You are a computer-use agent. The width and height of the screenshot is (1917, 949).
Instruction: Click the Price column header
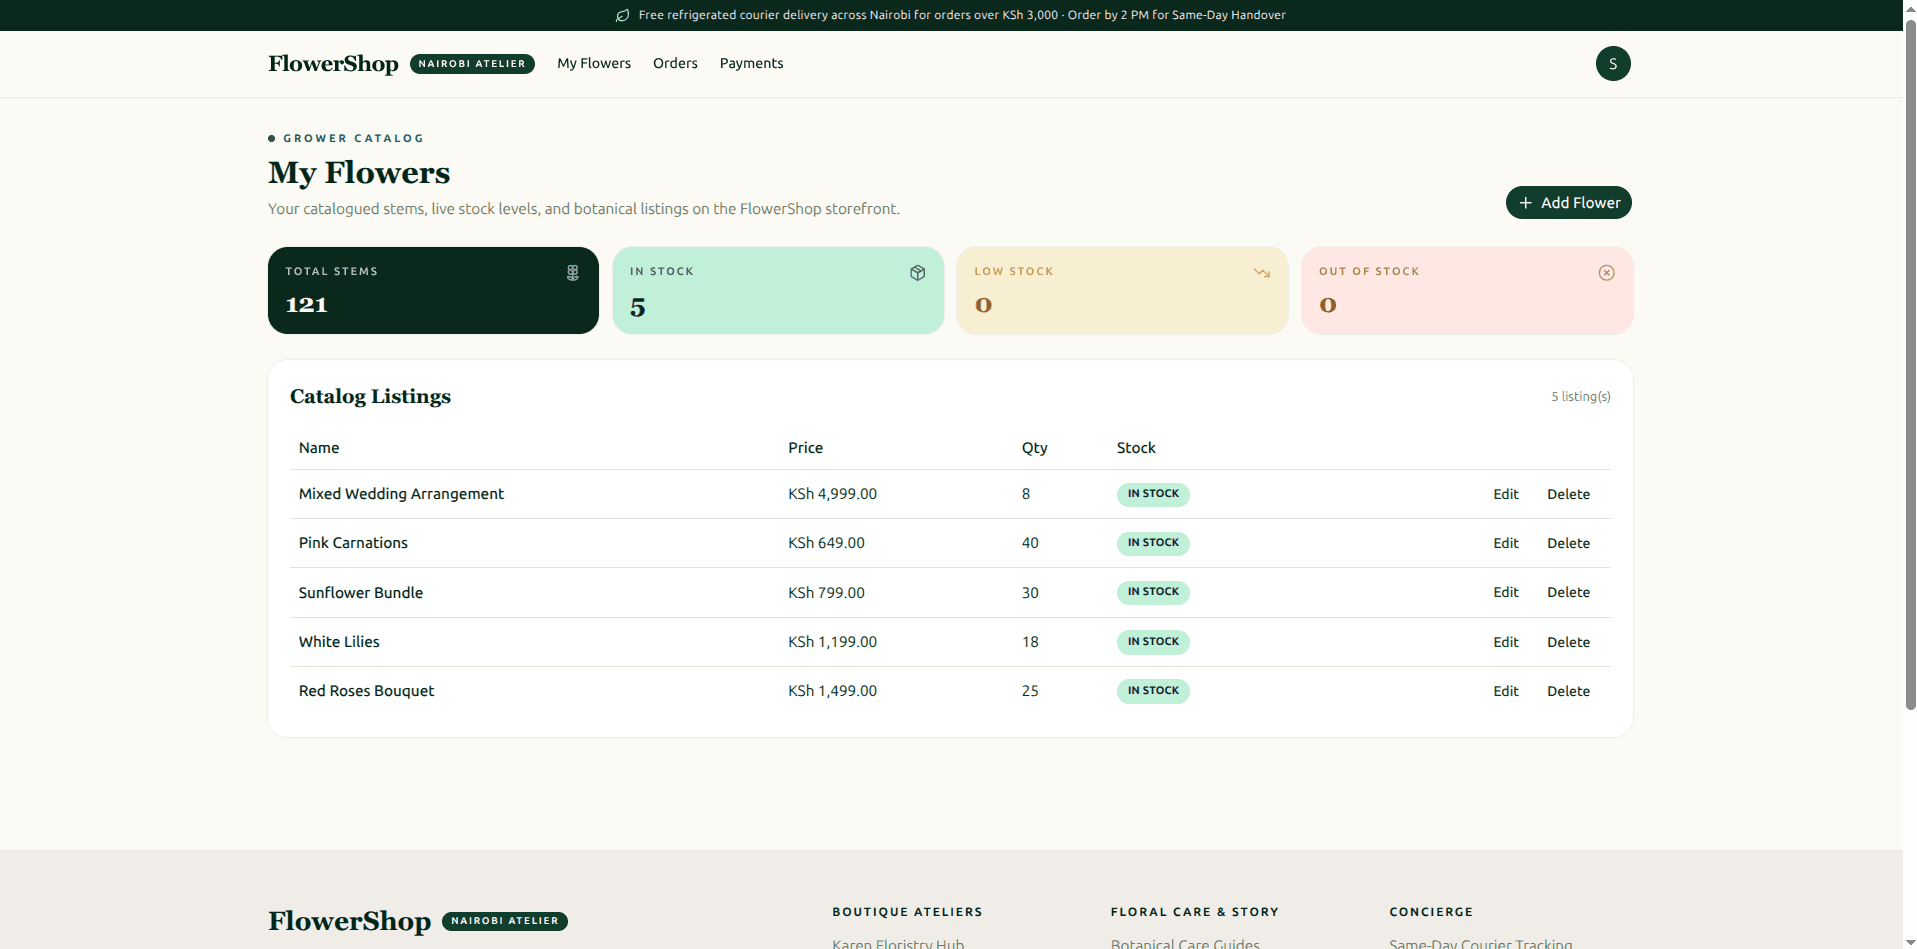pos(805,448)
